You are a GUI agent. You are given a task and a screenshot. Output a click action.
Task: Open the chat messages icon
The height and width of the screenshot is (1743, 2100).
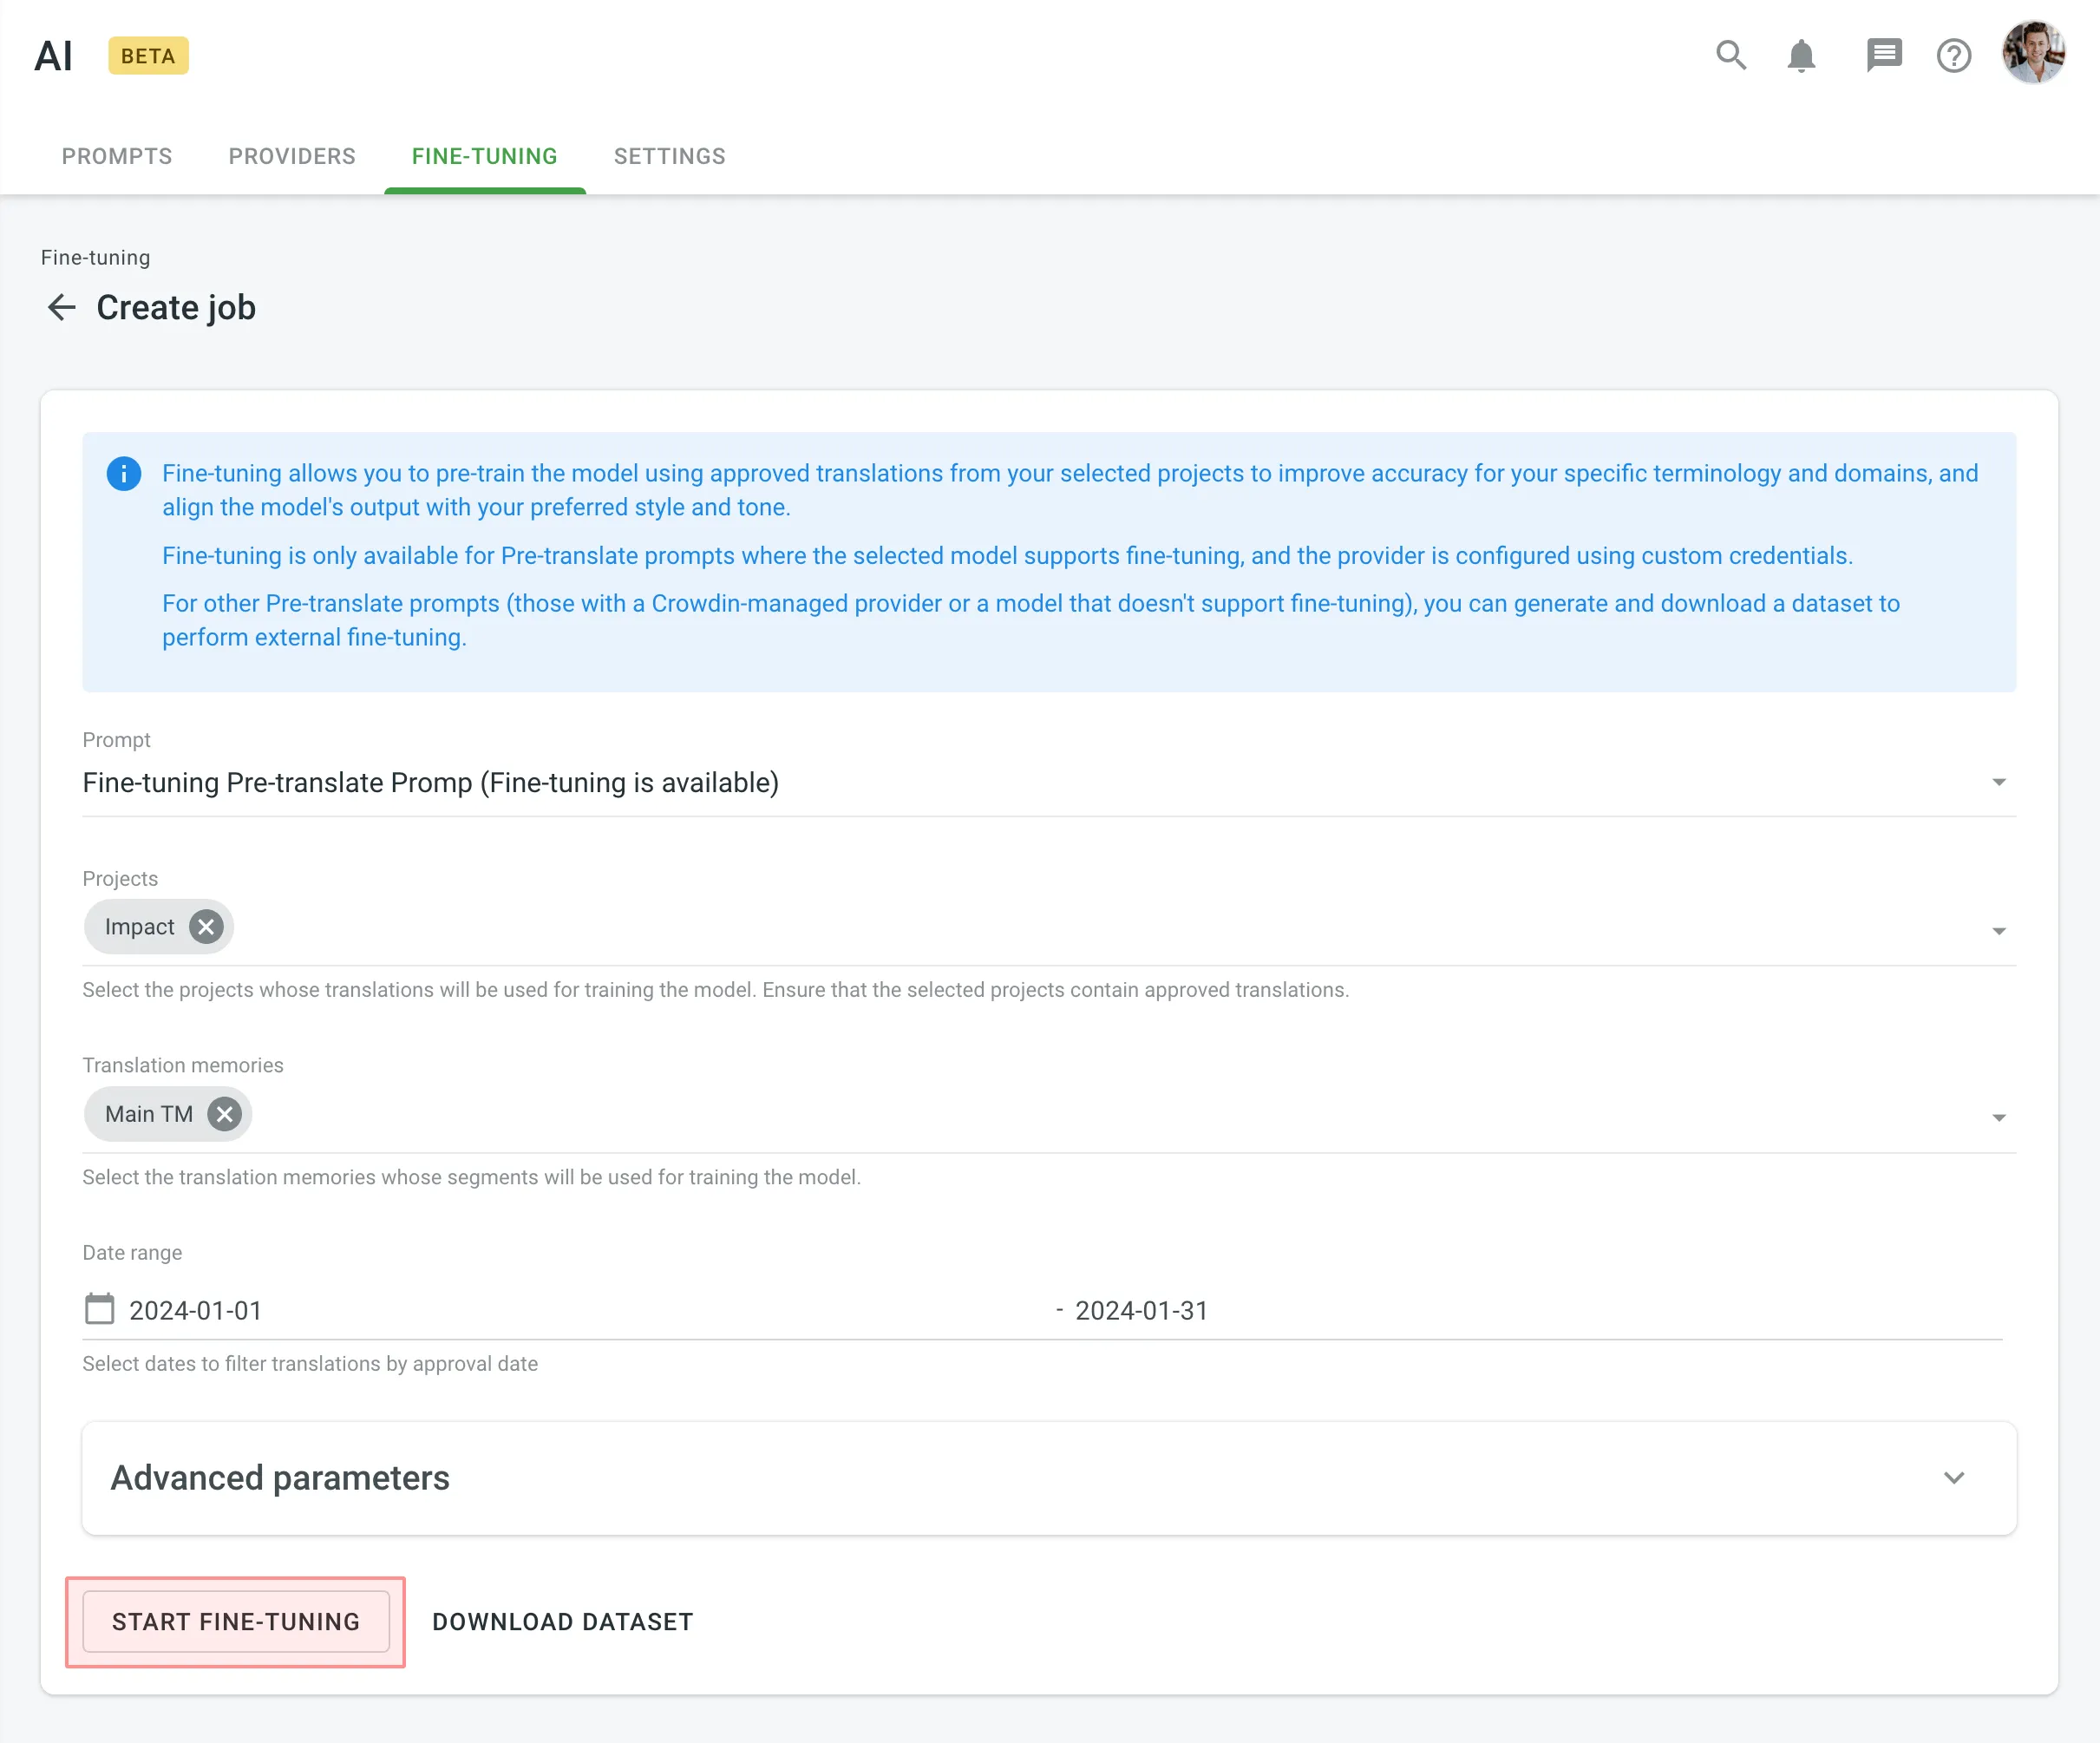1884,56
